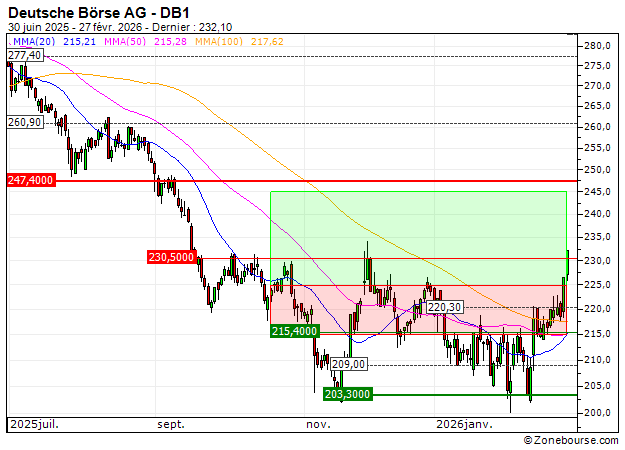This screenshot has height=450, width=625.
Task: Click the 260,90 level label
Action: tap(24, 122)
